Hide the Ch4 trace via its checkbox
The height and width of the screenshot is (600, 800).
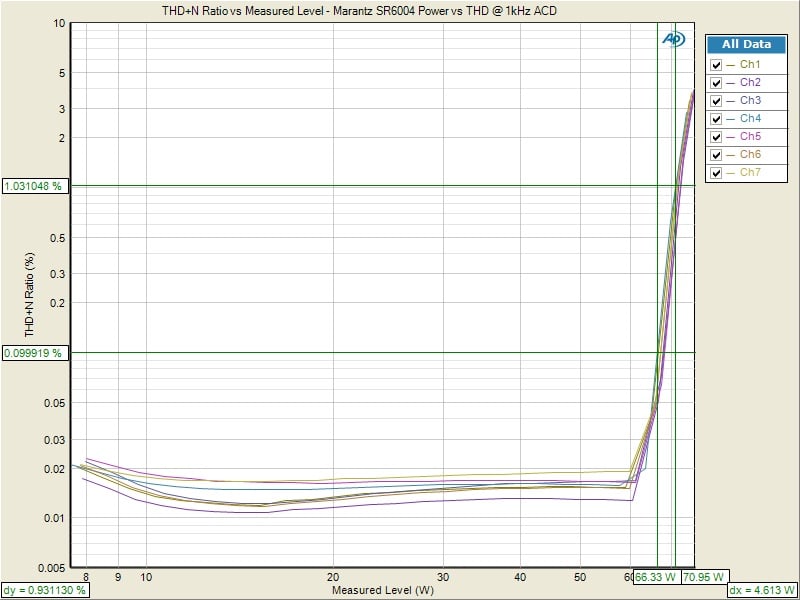click(x=716, y=119)
